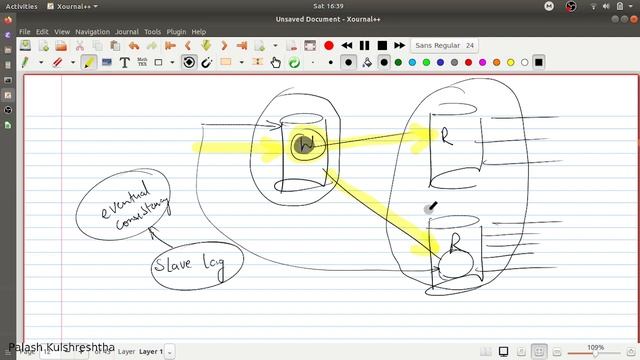Screen dimensions: 640x360
Task: Select the Text tool
Action: tap(124, 62)
